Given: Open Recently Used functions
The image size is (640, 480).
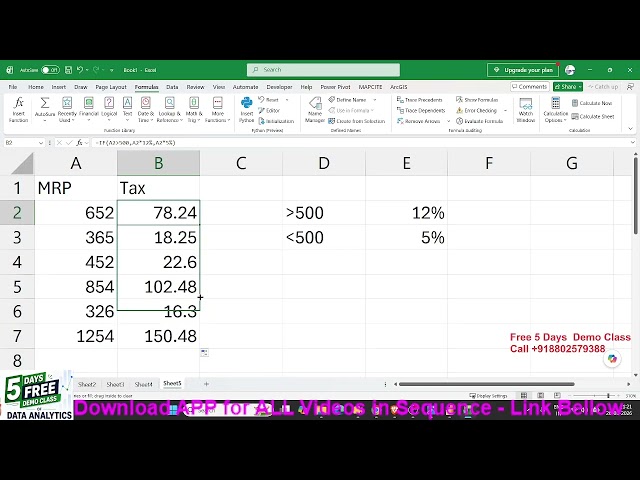Looking at the screenshot, I should coord(67,109).
